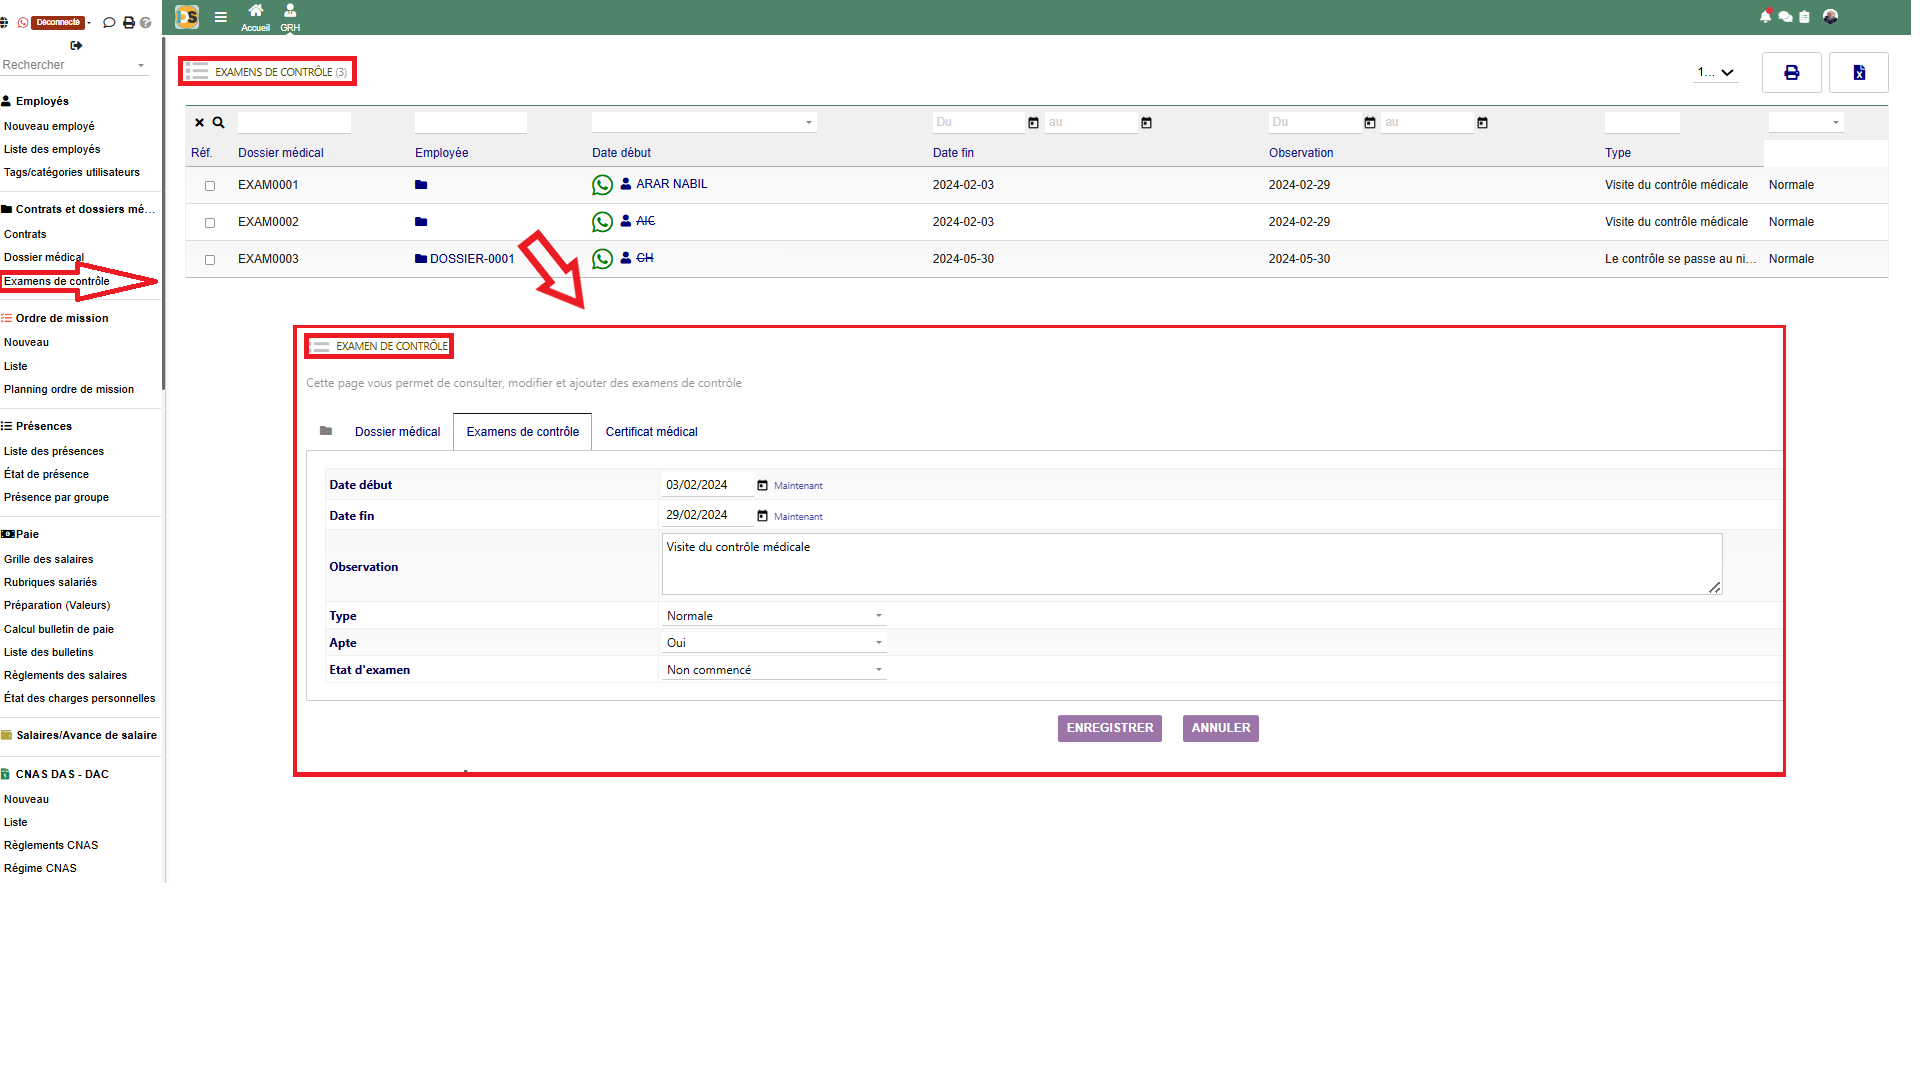Open the calendar icon beside the Date fin field
The width and height of the screenshot is (1920, 1080).
pyautogui.click(x=762, y=516)
